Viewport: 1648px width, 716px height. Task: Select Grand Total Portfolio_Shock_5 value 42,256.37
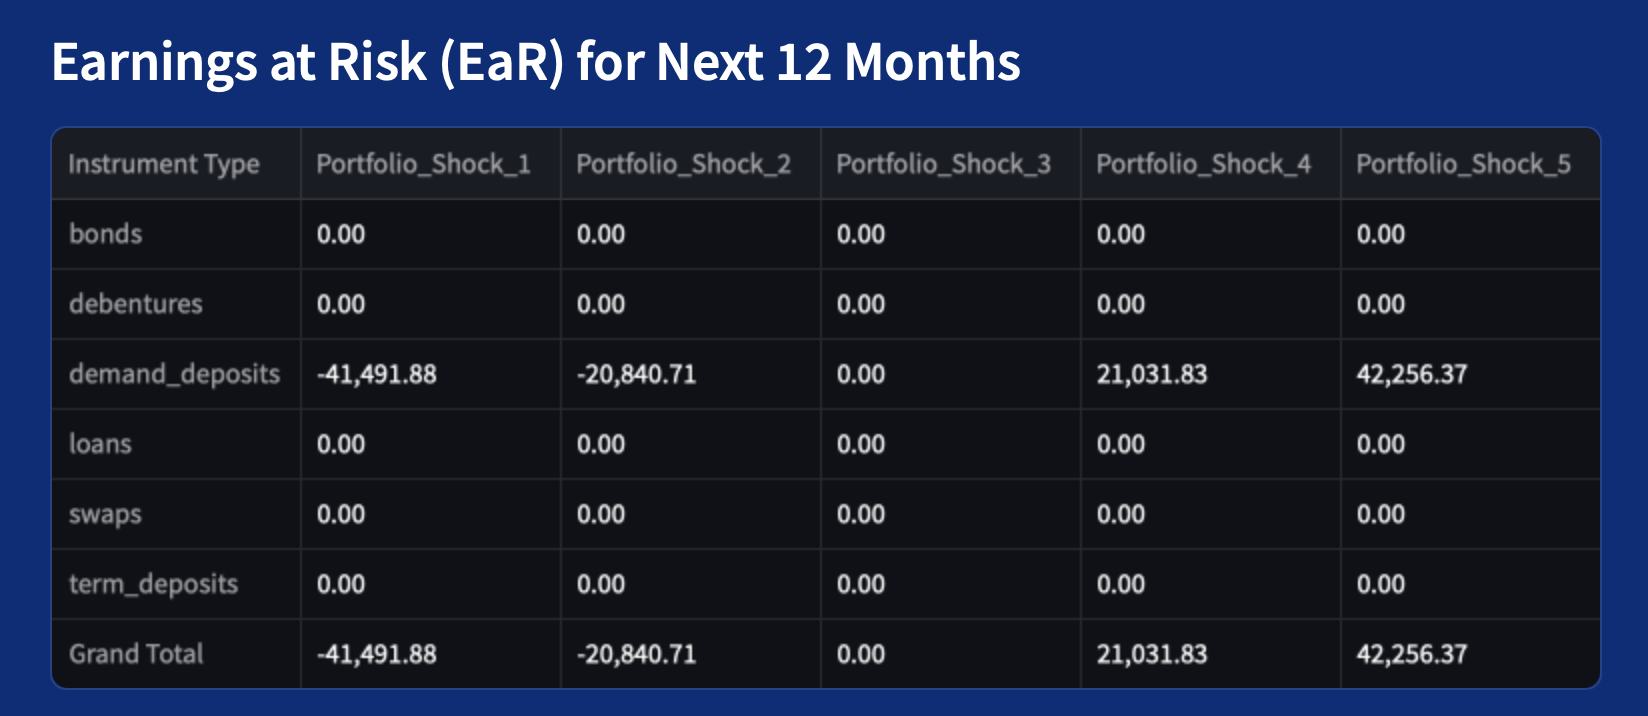[1412, 654]
